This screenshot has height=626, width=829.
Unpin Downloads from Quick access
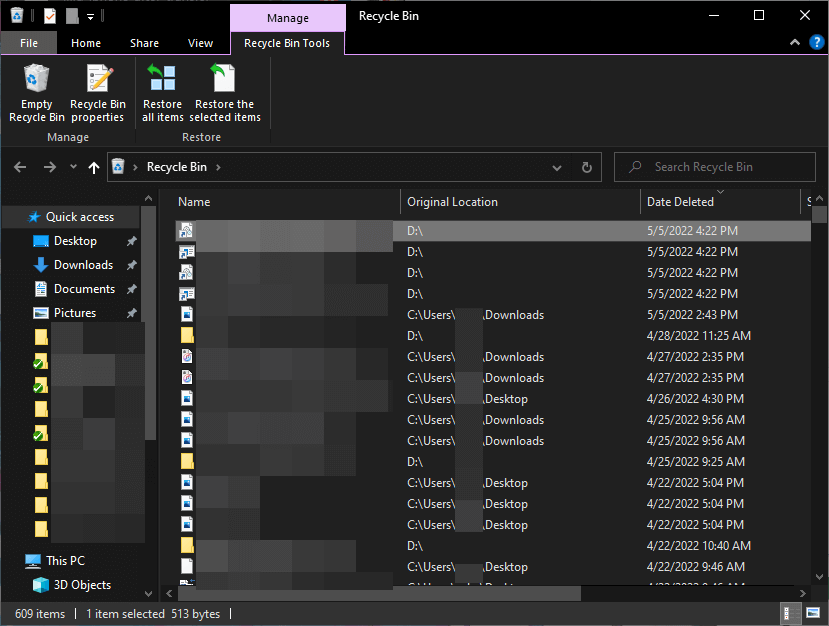[x=131, y=264]
